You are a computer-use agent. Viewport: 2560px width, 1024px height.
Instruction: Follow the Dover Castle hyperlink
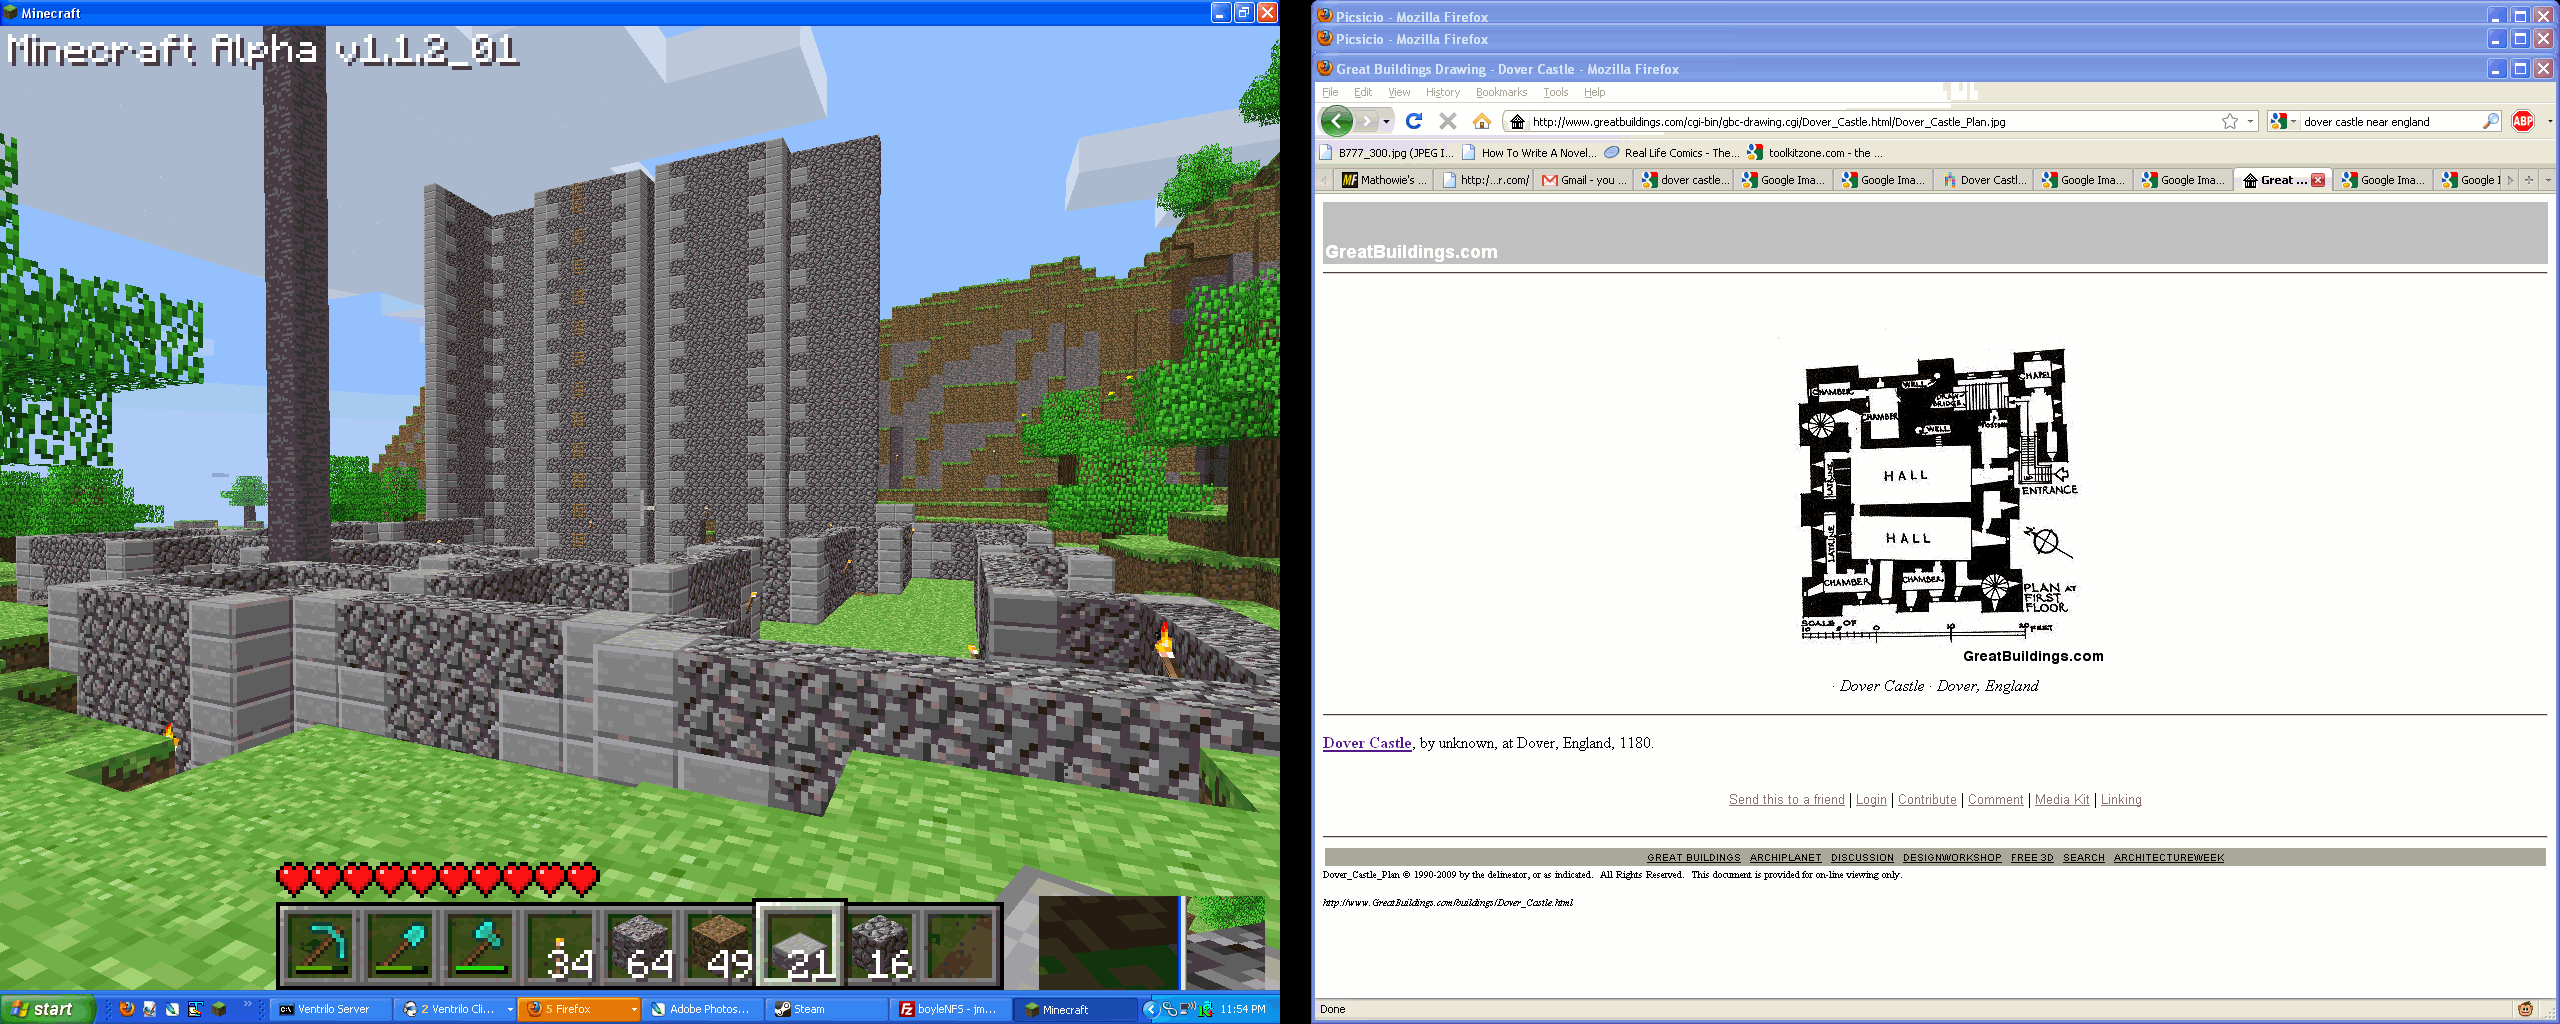pyautogui.click(x=1367, y=743)
